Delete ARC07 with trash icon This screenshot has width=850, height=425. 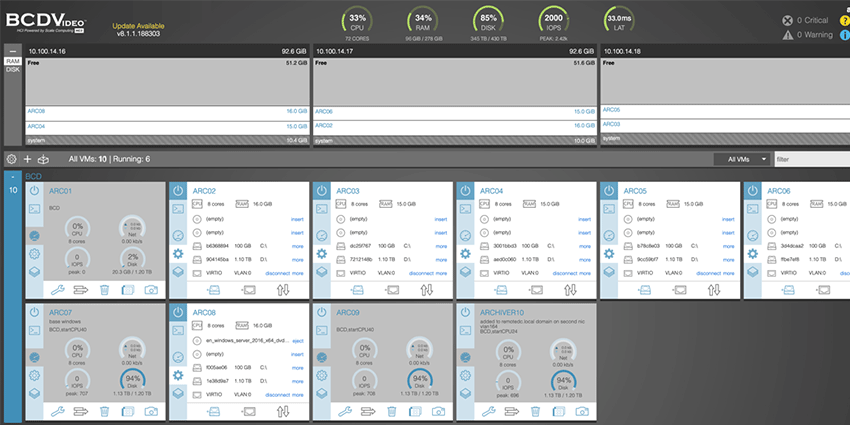(105, 412)
